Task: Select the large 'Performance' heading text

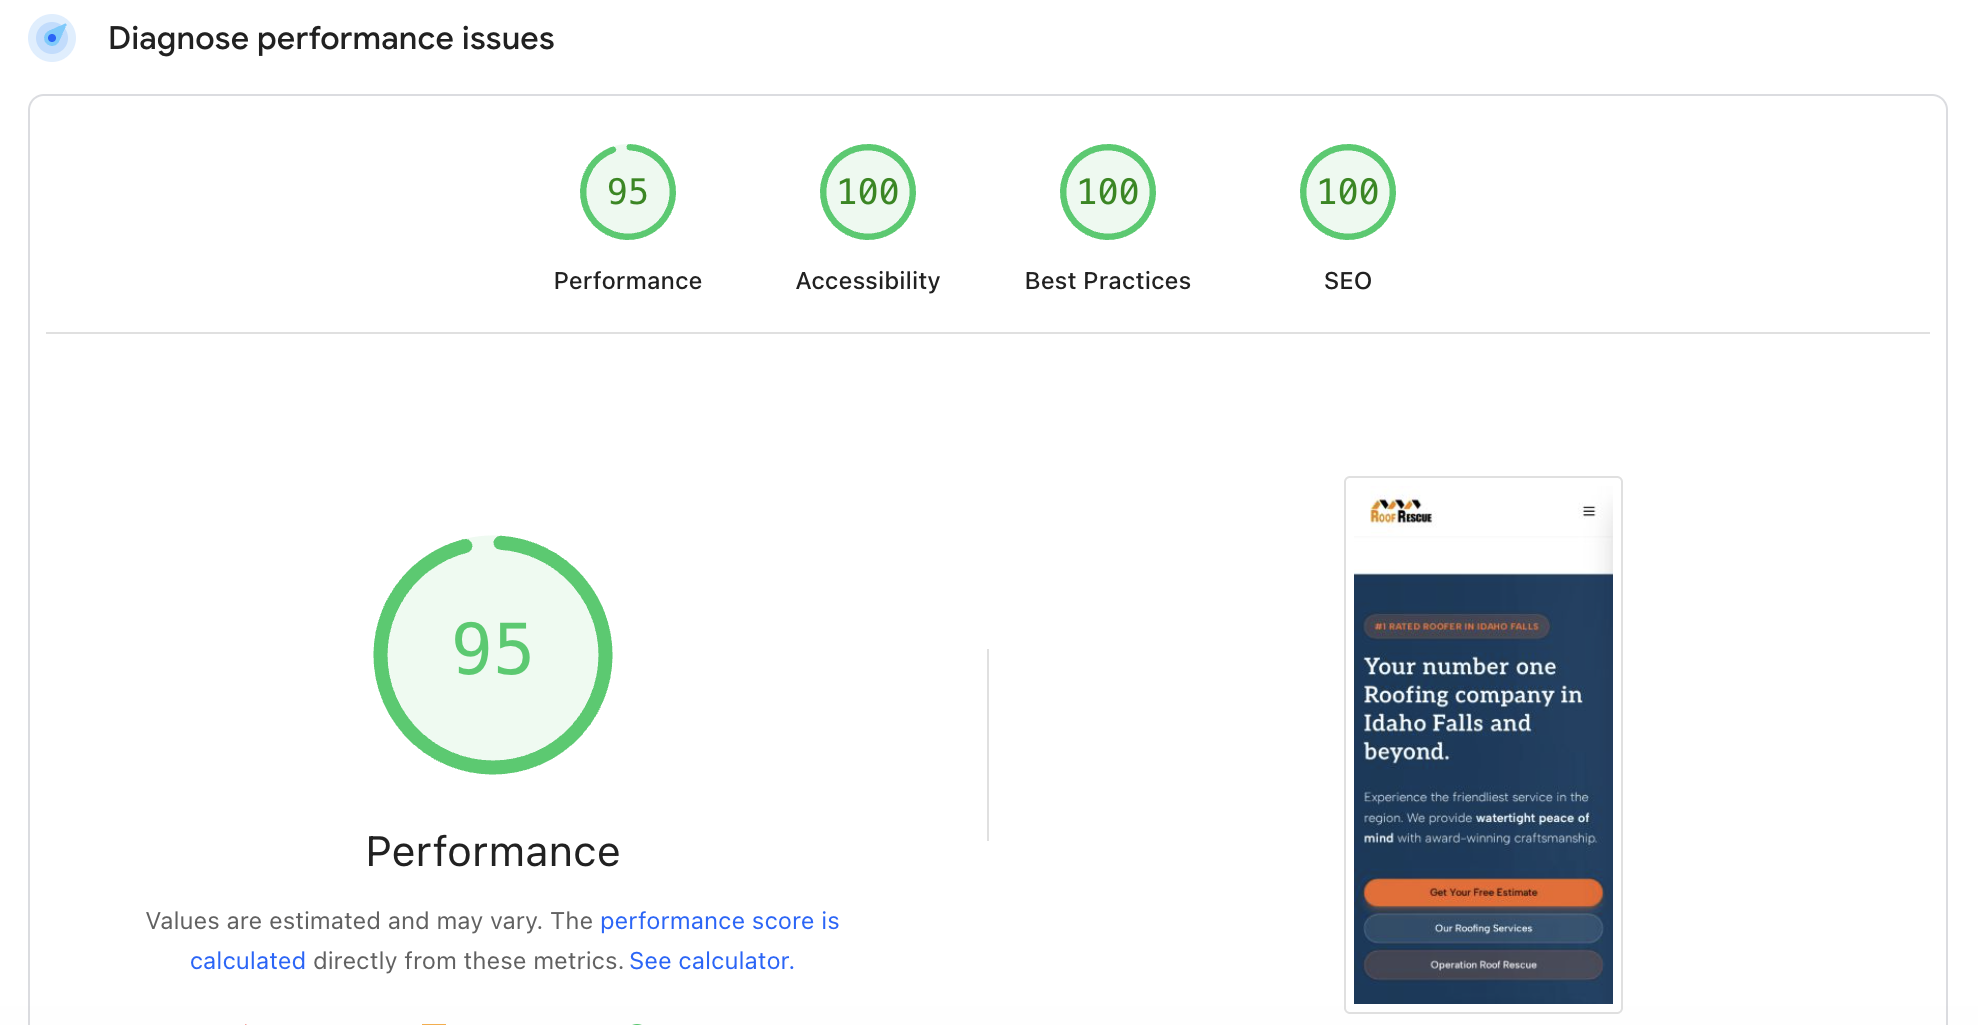Action: 493,852
